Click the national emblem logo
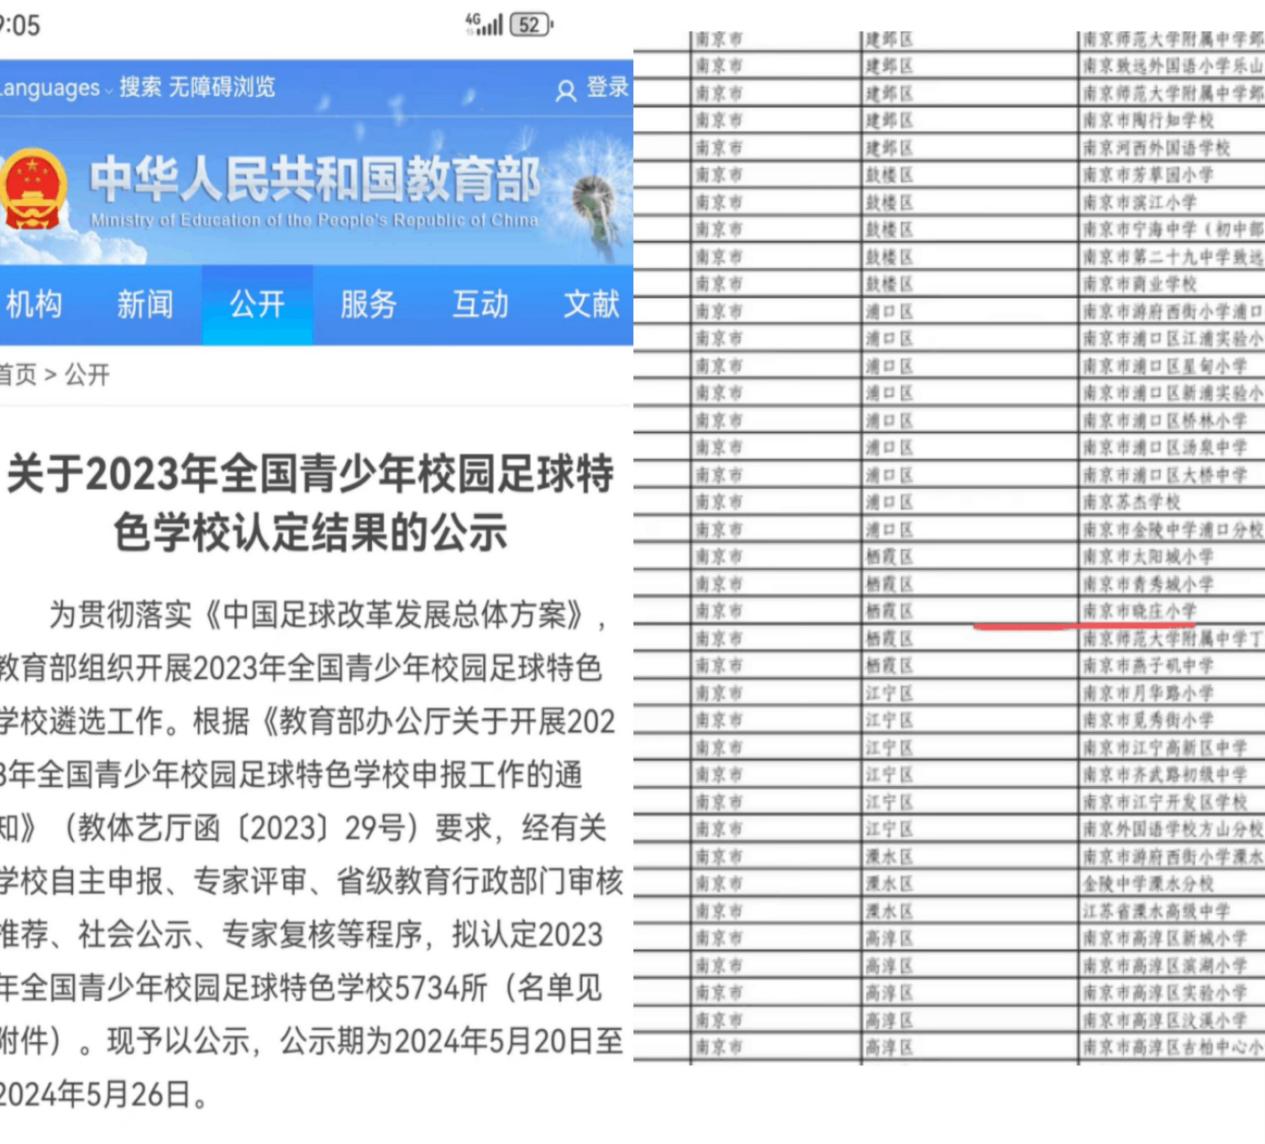This screenshot has height=1144, width=1265. 33,189
